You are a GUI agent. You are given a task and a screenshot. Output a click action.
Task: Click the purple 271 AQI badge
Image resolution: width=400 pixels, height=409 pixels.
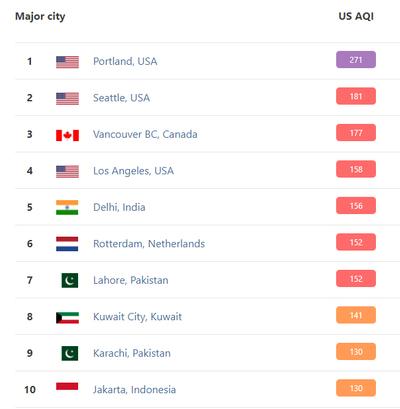click(356, 60)
